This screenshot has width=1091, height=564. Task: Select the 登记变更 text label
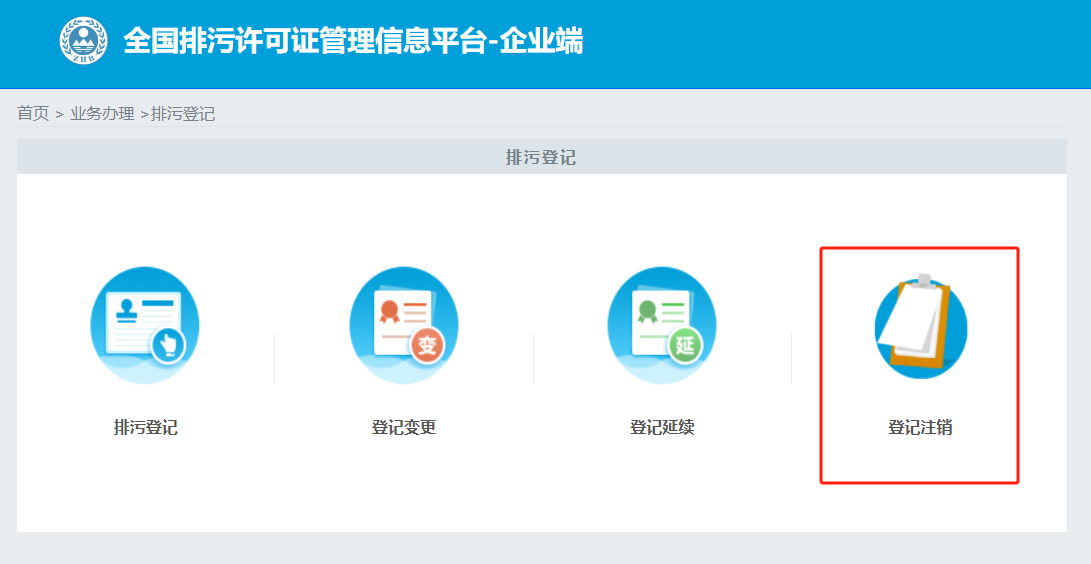[403, 428]
